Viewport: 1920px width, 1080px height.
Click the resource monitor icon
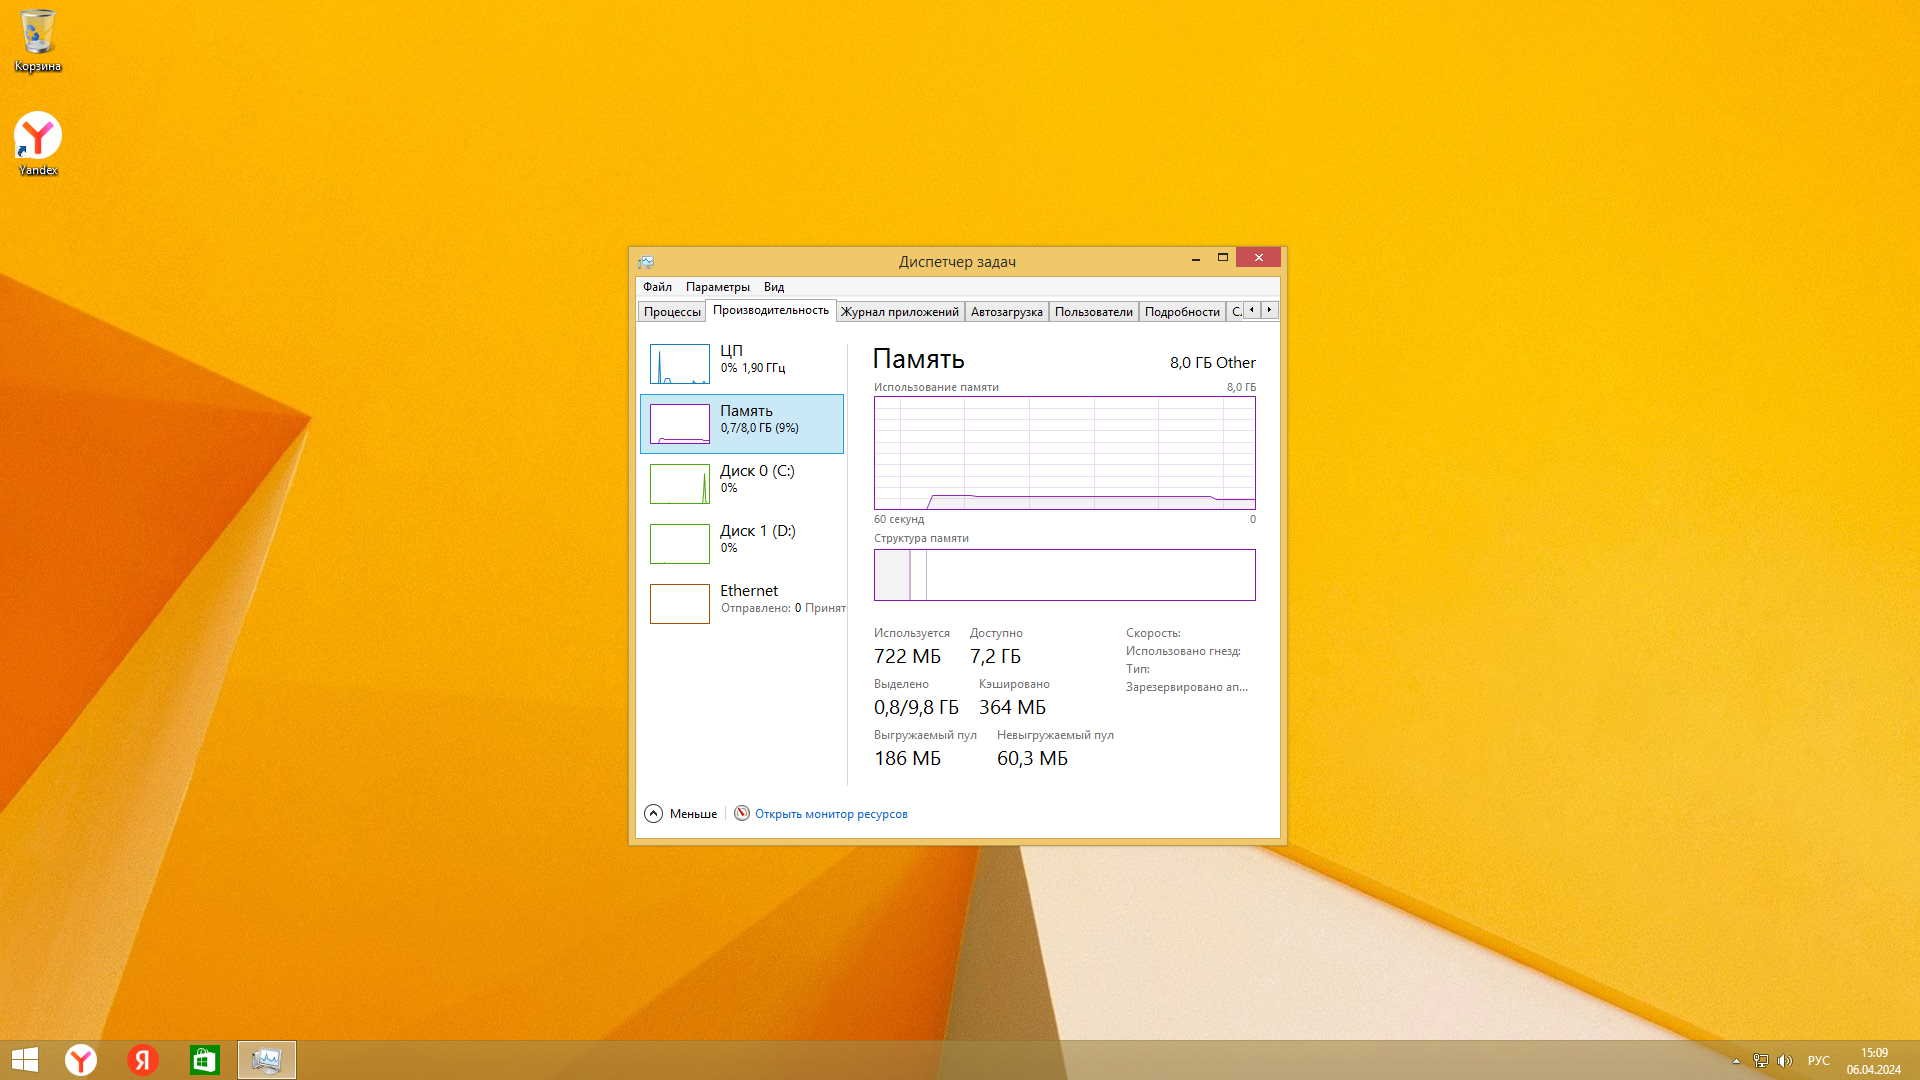[742, 814]
